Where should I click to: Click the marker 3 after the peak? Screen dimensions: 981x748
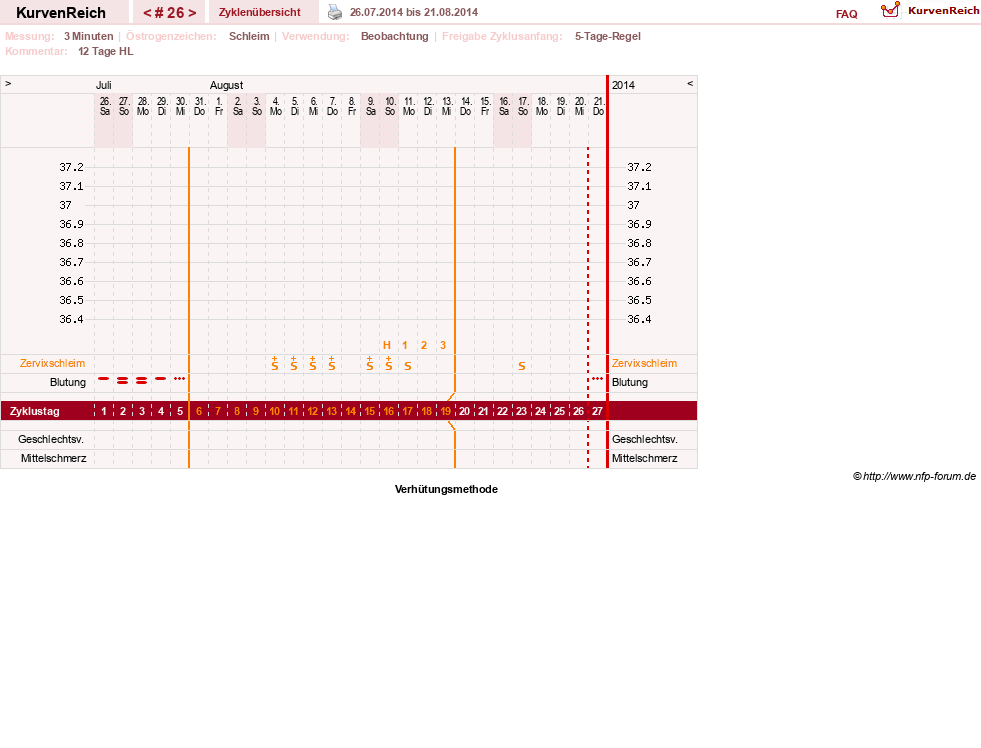pos(443,345)
